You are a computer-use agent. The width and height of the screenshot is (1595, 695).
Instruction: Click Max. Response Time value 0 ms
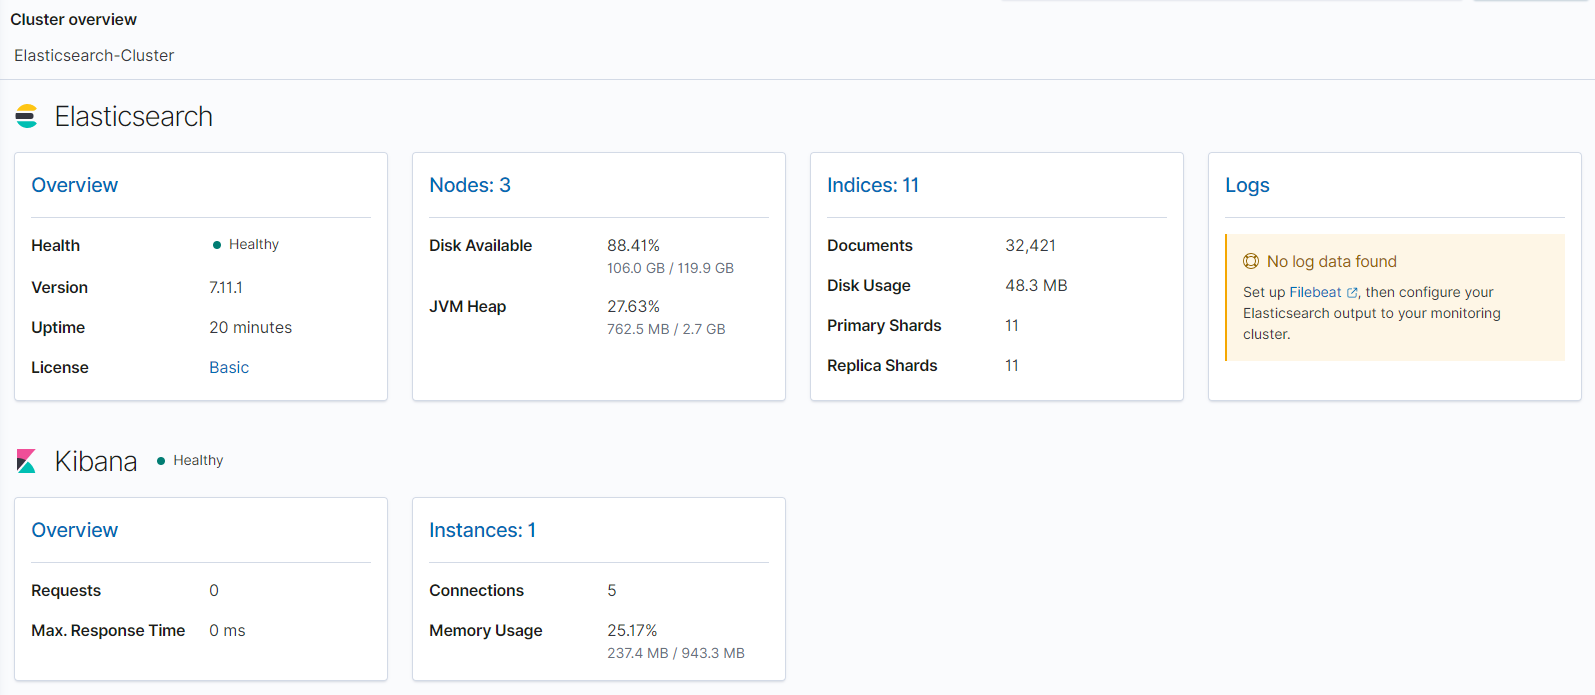227,630
